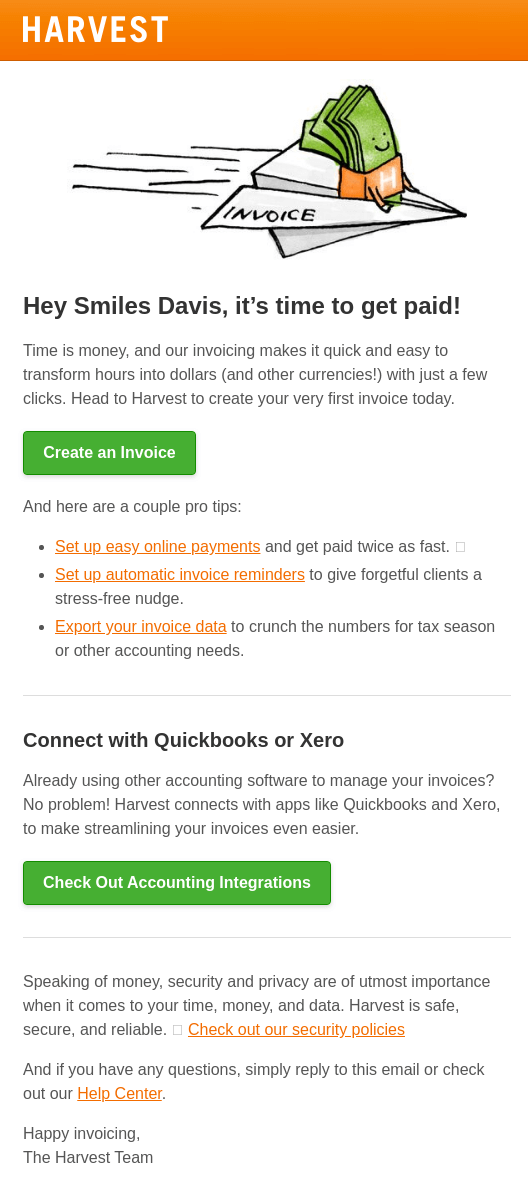Click the 'And here are a couple pro tips' text
The height and width of the screenshot is (1185, 528).
[132, 506]
